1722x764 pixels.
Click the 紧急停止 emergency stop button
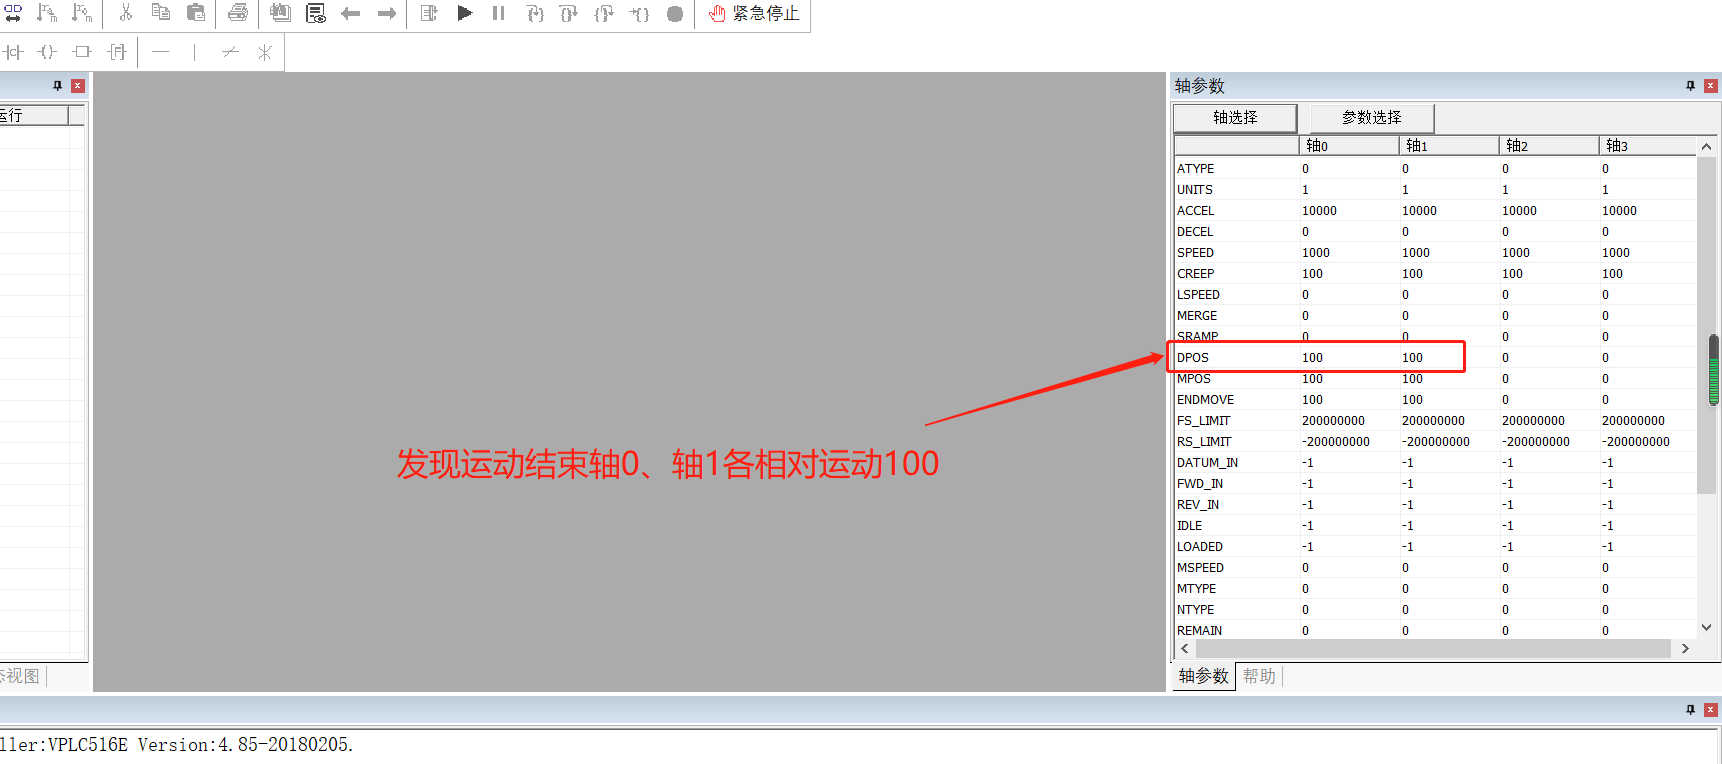coord(754,14)
